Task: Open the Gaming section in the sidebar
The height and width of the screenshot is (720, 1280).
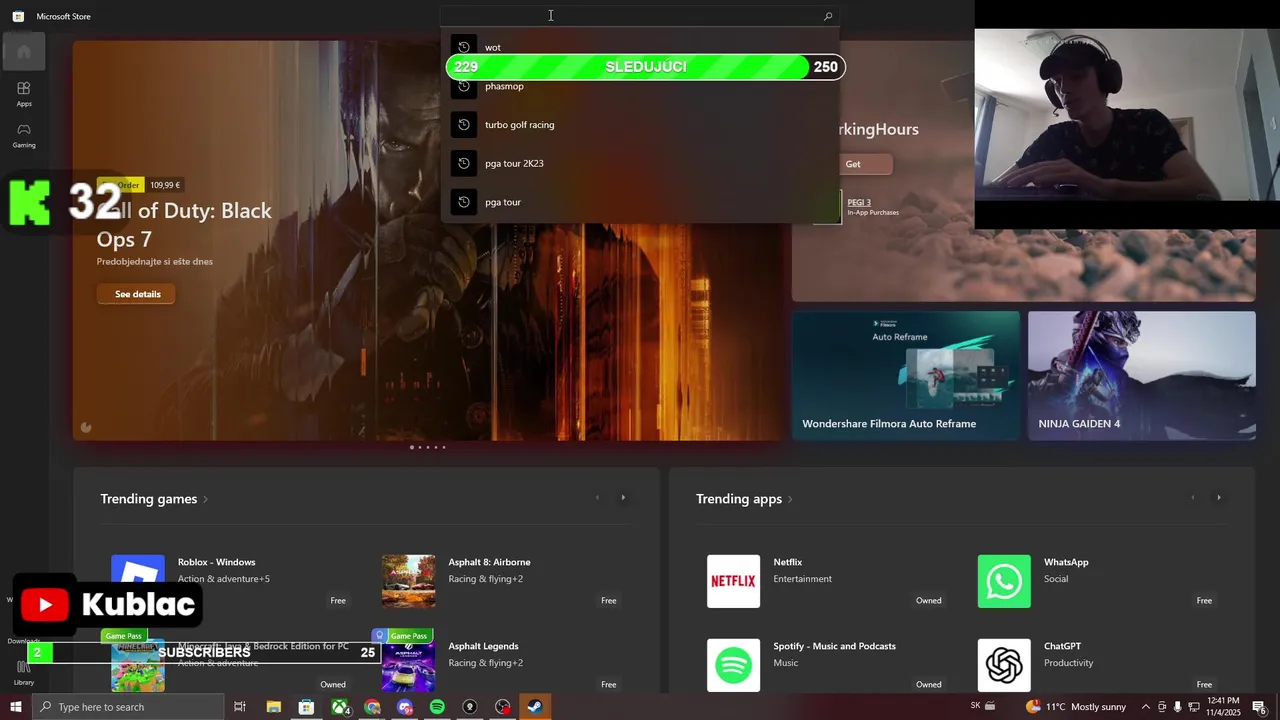Action: point(24,135)
